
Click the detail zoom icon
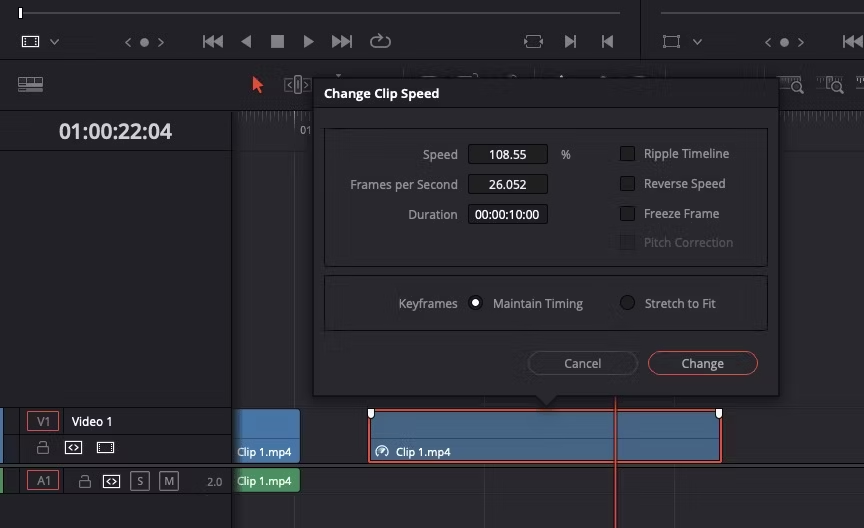coord(830,85)
